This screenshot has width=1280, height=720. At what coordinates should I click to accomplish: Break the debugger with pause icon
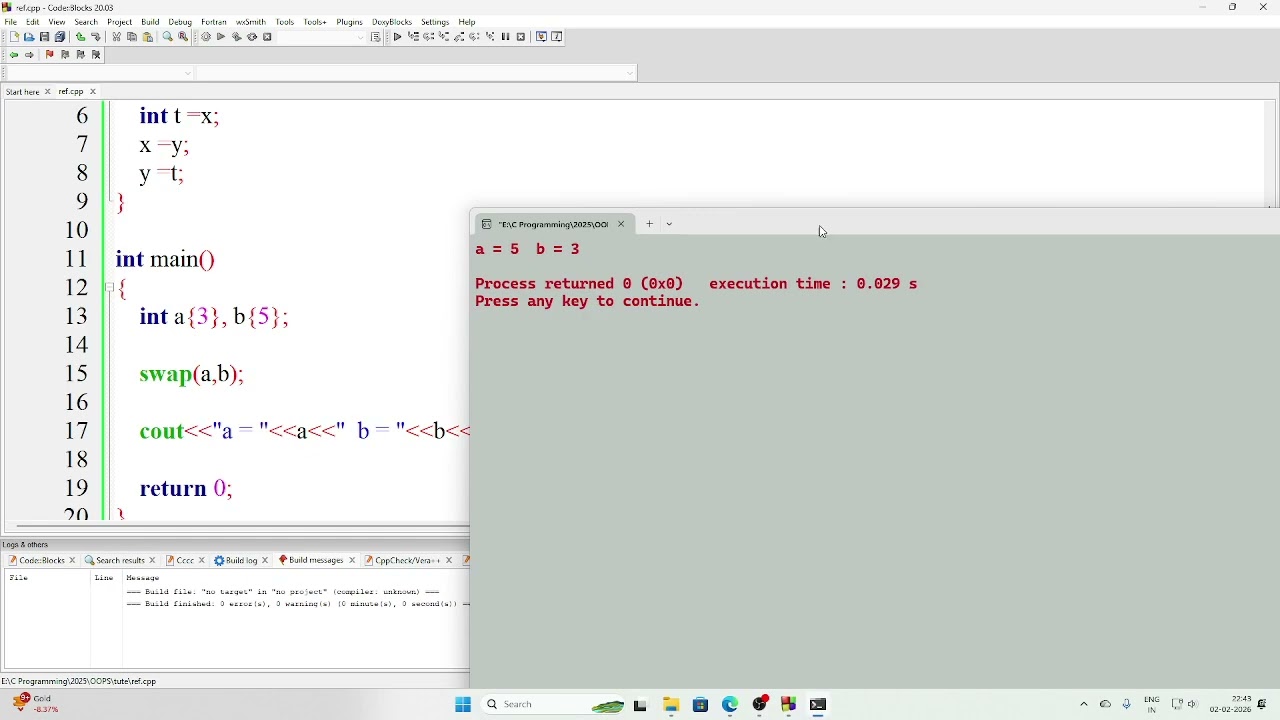pos(507,37)
